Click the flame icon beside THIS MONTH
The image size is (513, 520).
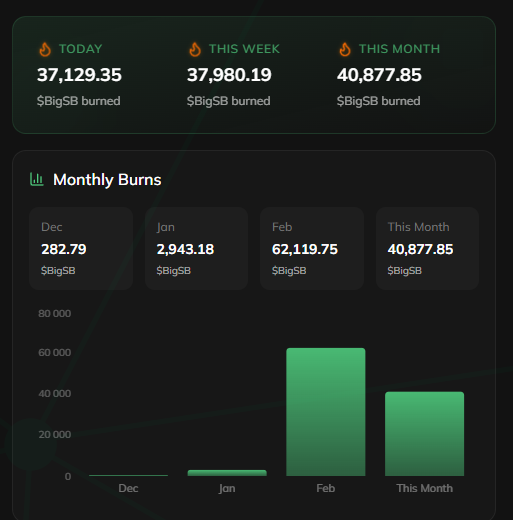click(x=345, y=49)
